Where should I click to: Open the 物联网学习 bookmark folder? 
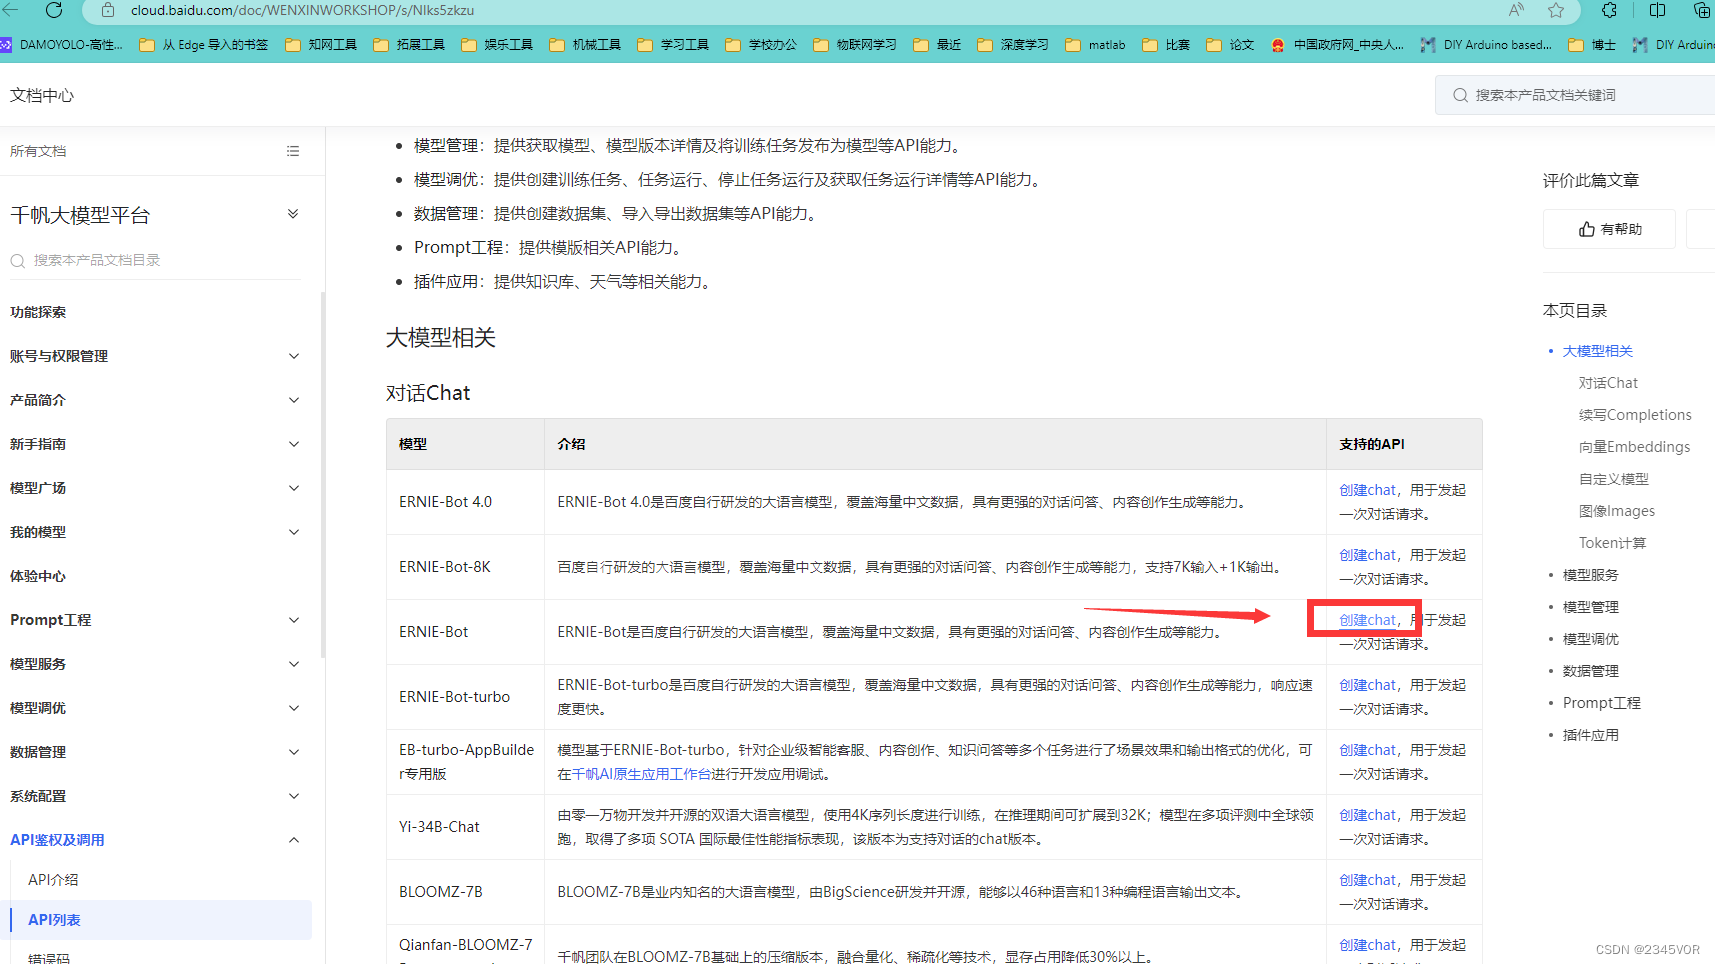point(854,45)
